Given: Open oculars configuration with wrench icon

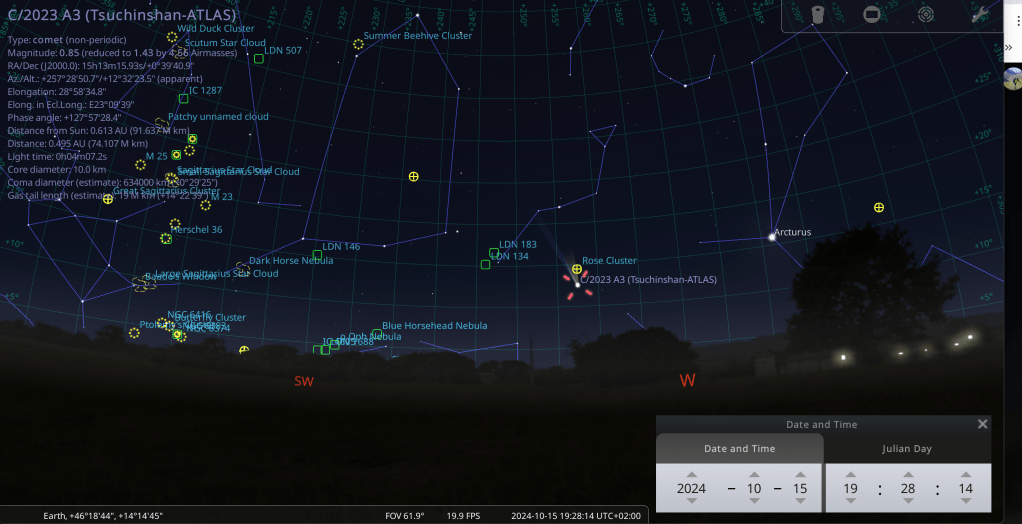Looking at the screenshot, I should pos(979,14).
